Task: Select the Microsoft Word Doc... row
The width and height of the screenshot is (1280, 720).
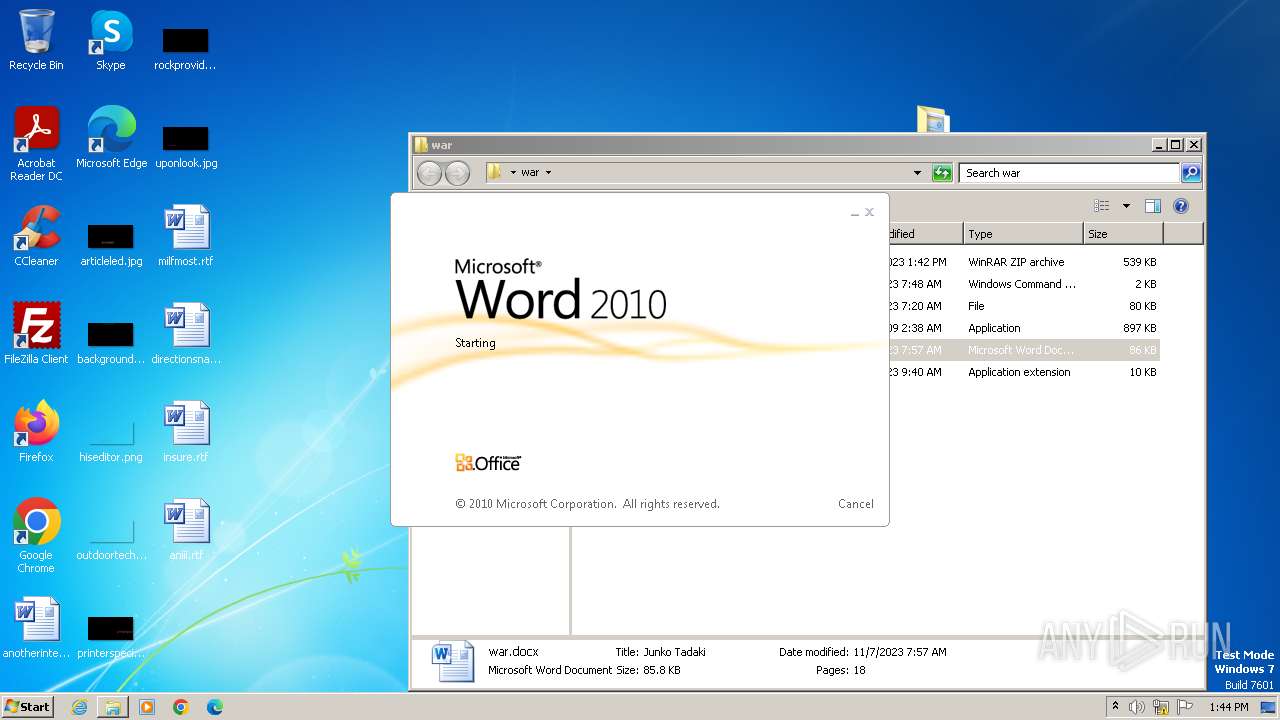Action: click(1022, 350)
